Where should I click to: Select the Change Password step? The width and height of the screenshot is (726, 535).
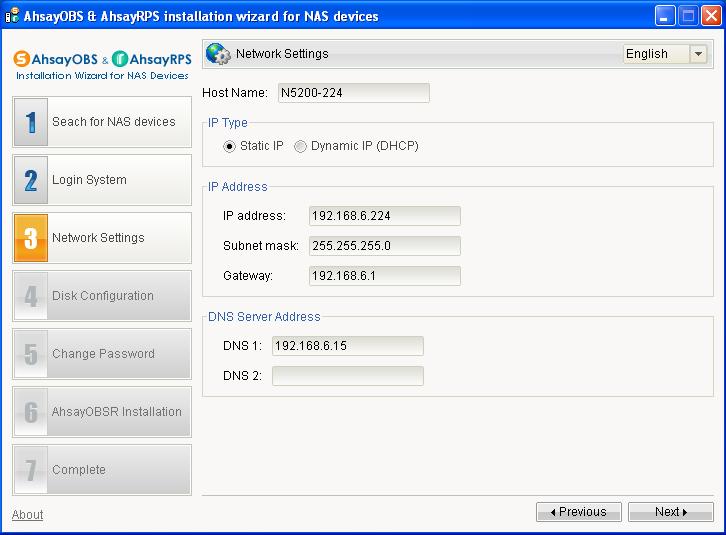(102, 354)
